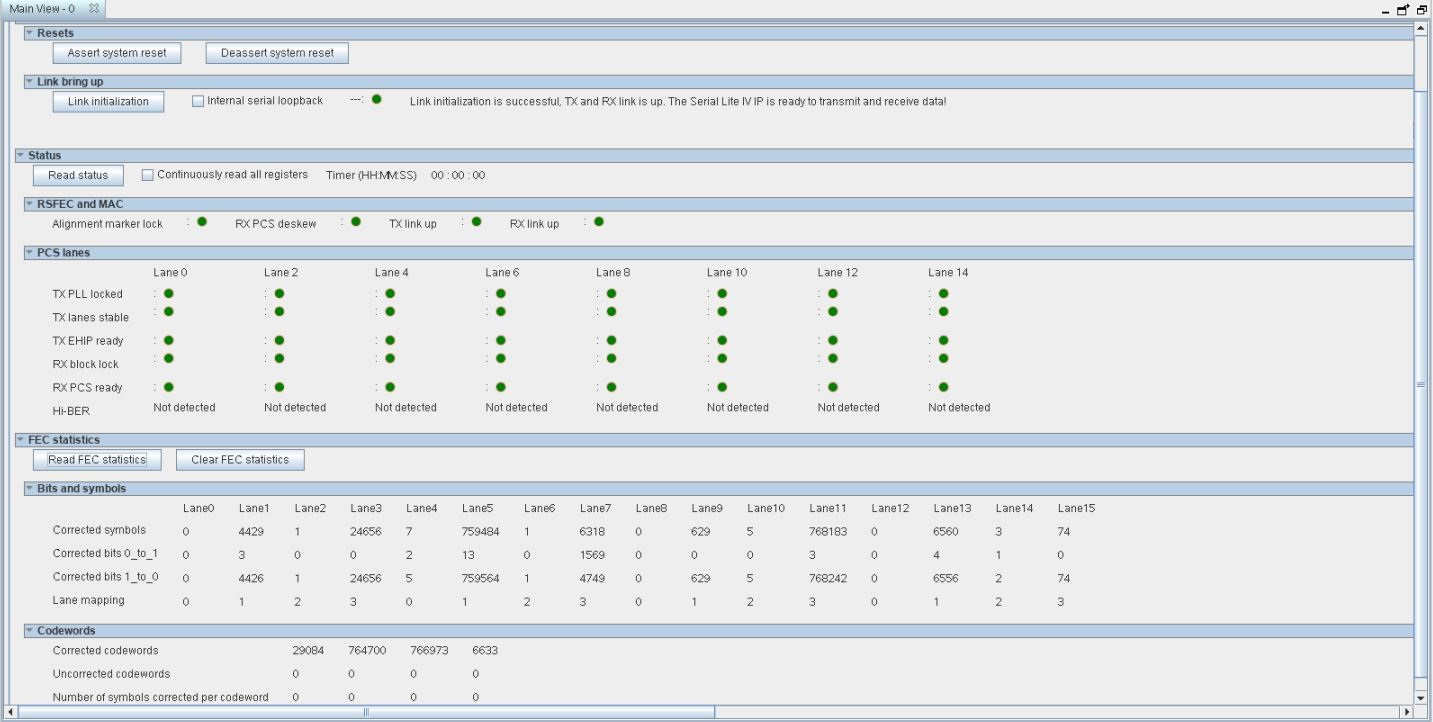Screen dimensions: 1433x722
Task: Click the TX link up green indicator
Action: tap(476, 222)
